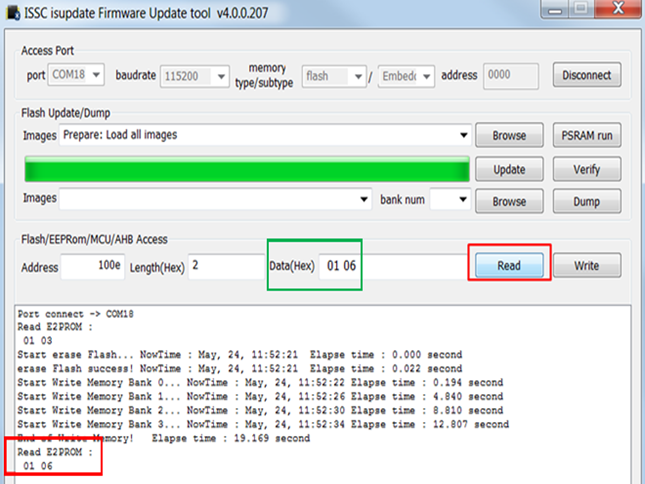The width and height of the screenshot is (645, 484).
Task: Click the Verify button
Action: pos(586,169)
